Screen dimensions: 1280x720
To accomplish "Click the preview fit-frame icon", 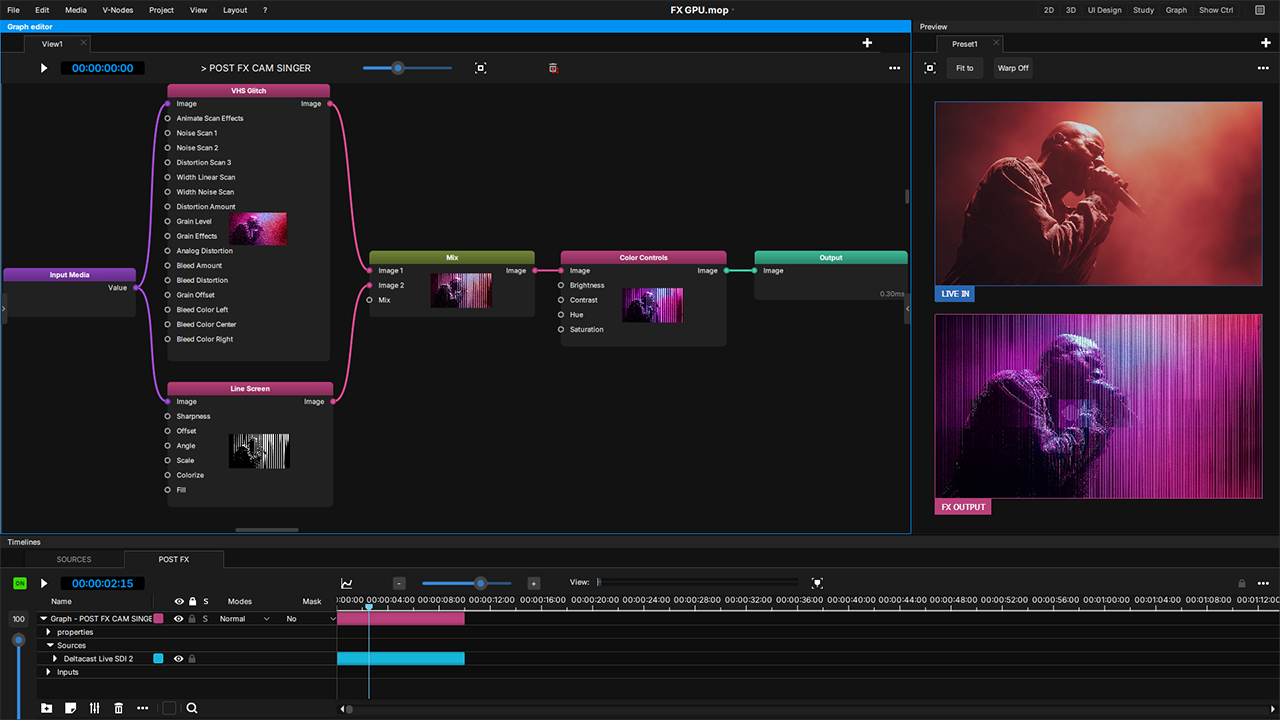I will pyautogui.click(x=930, y=68).
